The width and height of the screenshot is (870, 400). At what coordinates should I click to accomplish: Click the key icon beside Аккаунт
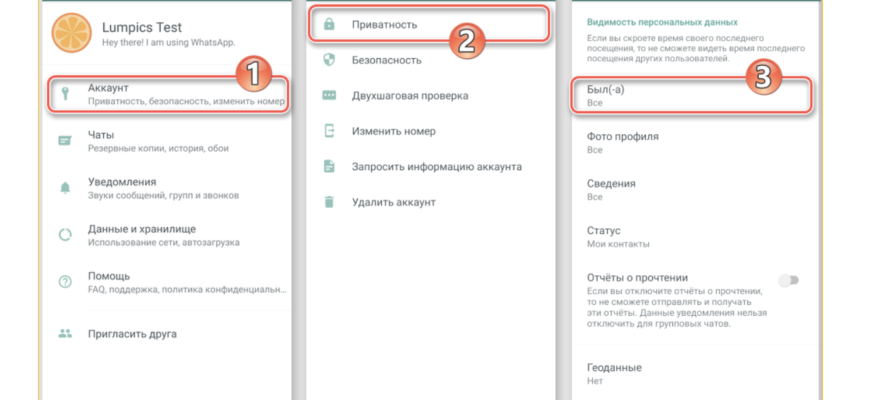click(65, 94)
